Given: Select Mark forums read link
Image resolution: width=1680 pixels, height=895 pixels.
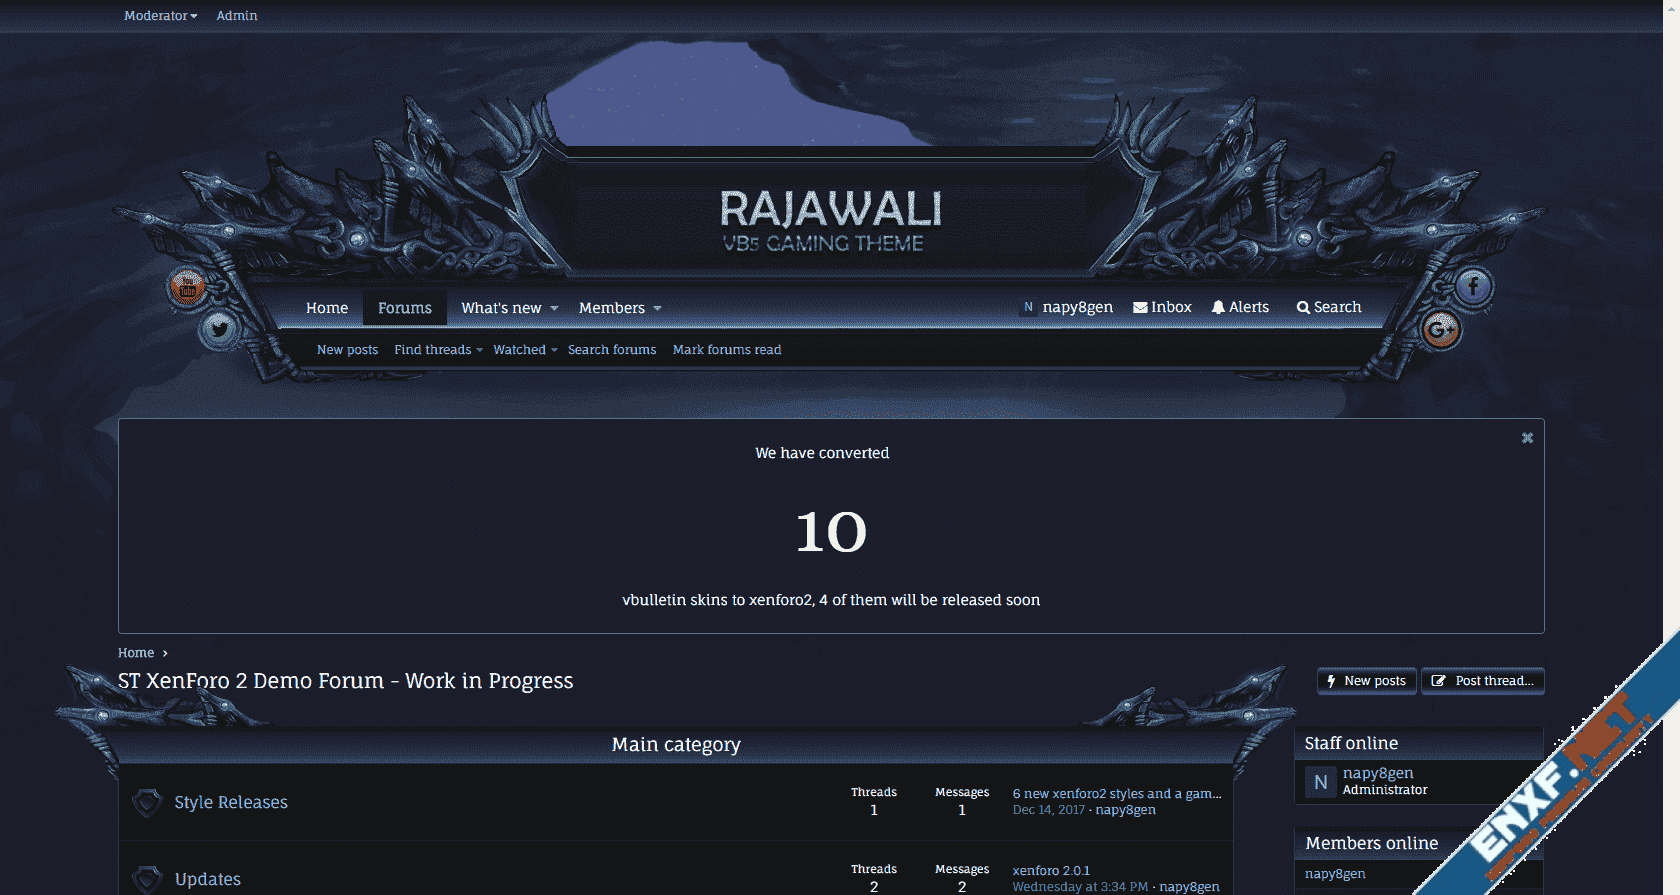Looking at the screenshot, I should pos(727,350).
